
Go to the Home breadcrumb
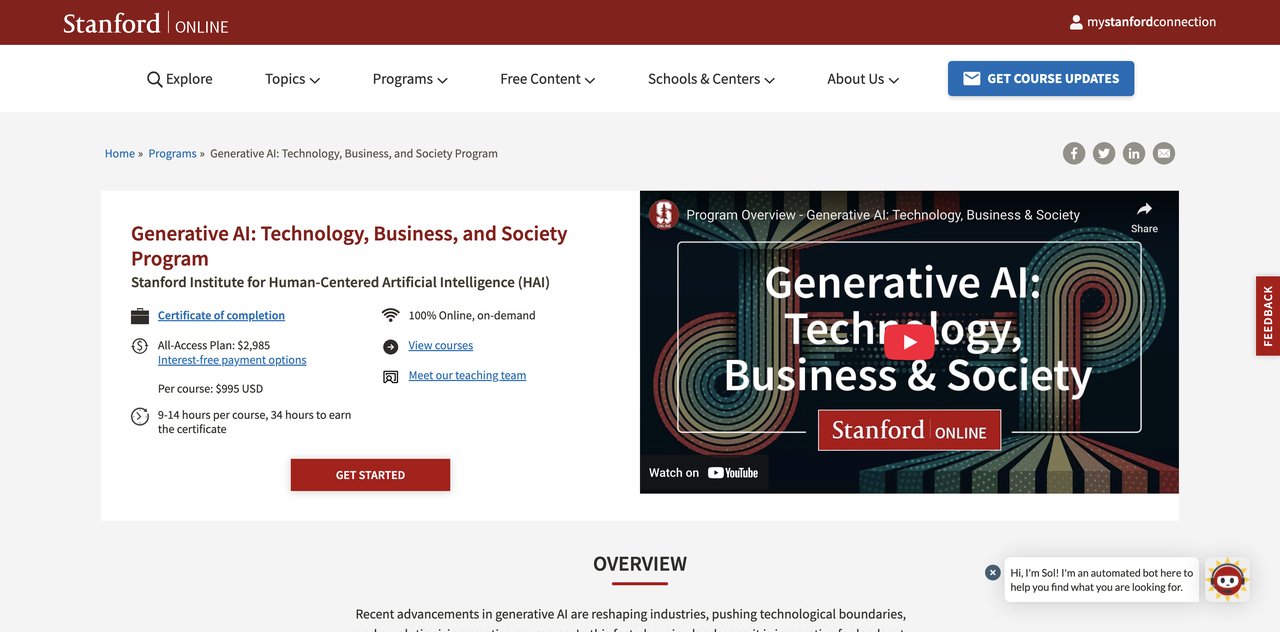click(120, 153)
